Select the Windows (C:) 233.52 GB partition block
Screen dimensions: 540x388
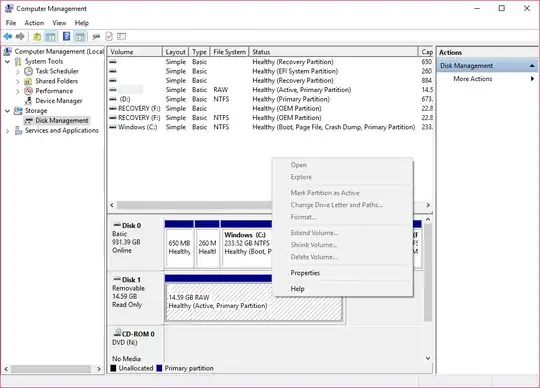click(x=247, y=248)
